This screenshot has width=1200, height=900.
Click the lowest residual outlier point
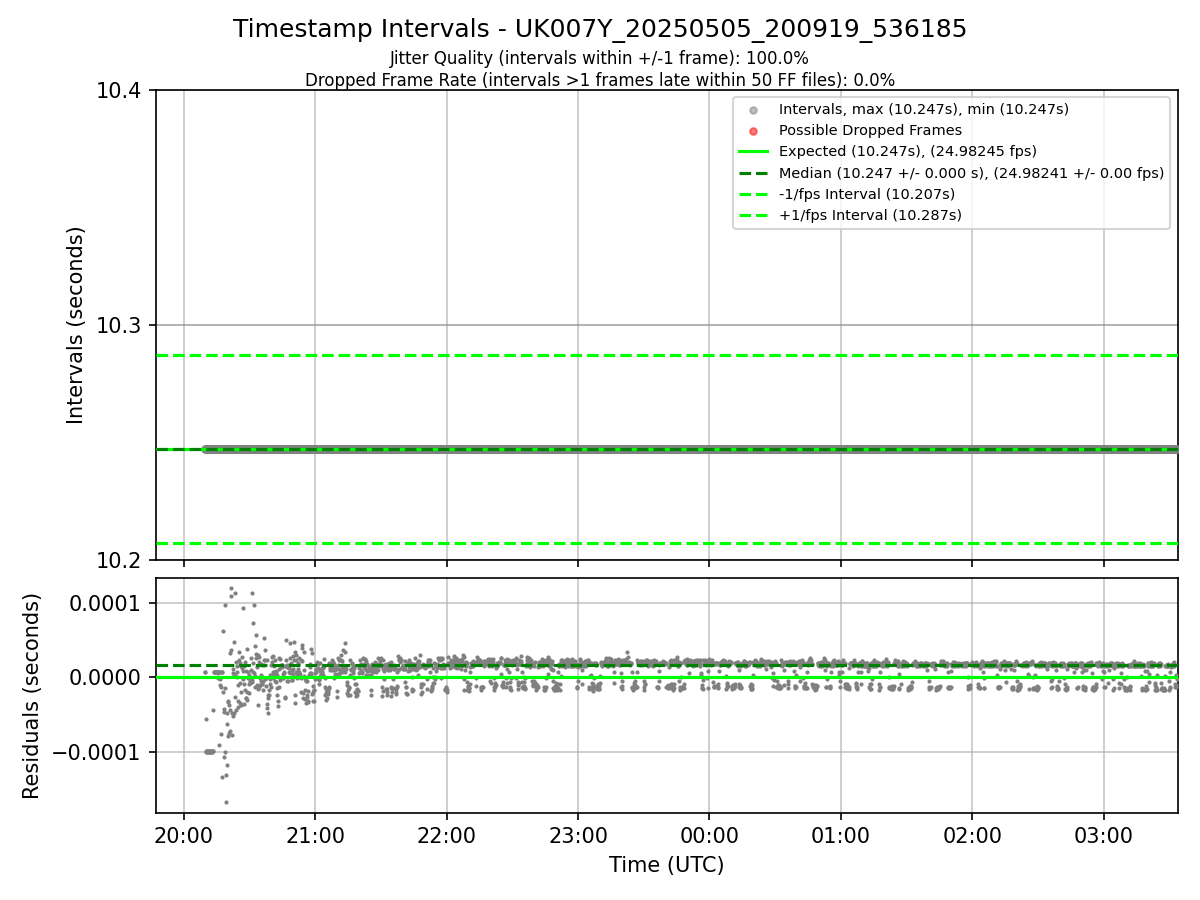[226, 802]
